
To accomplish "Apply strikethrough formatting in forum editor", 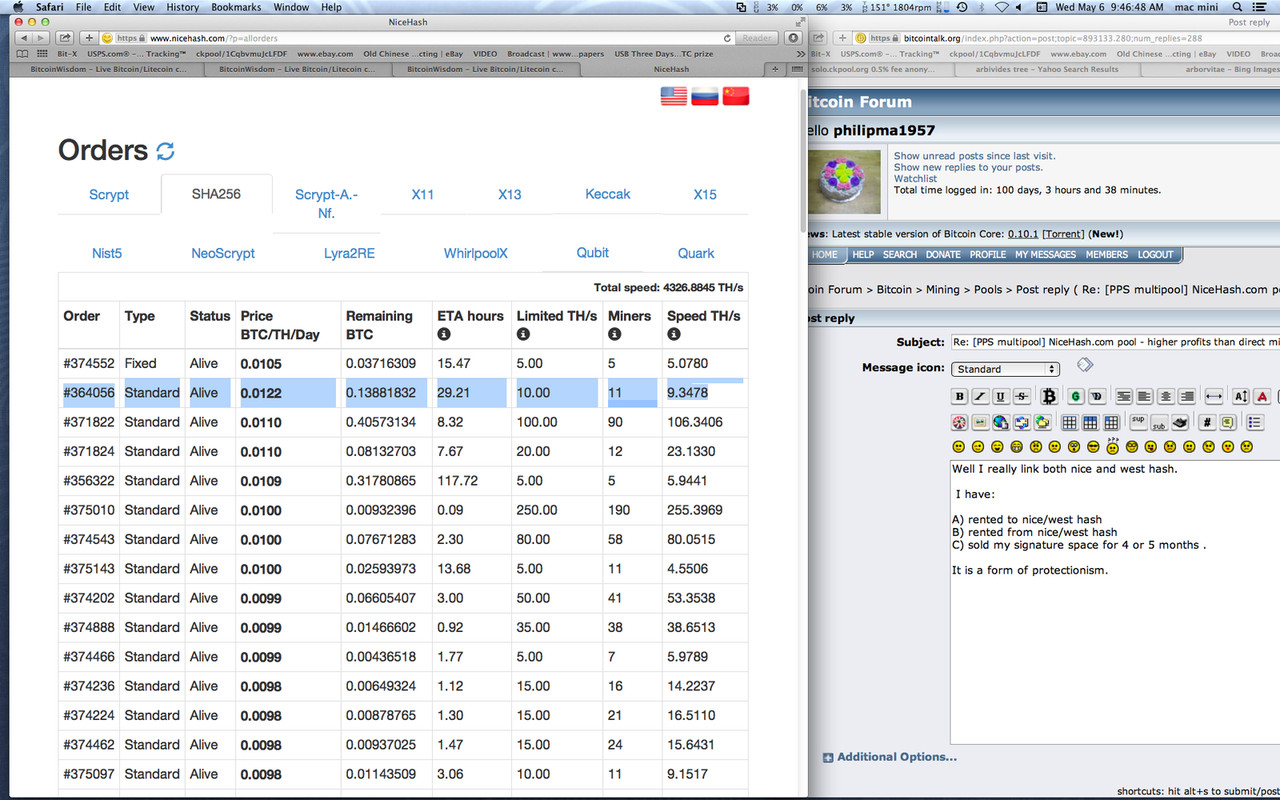I will click(x=1021, y=397).
